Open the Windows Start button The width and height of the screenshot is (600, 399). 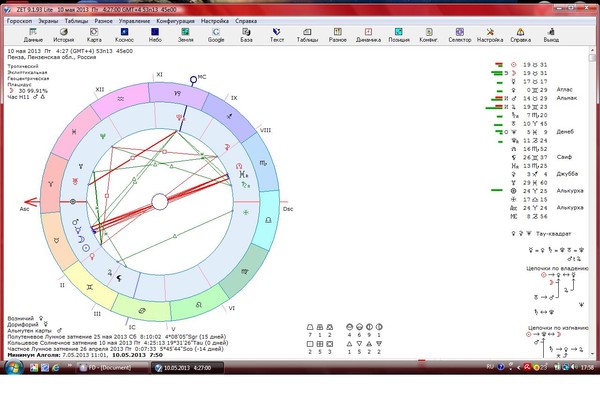[14, 368]
